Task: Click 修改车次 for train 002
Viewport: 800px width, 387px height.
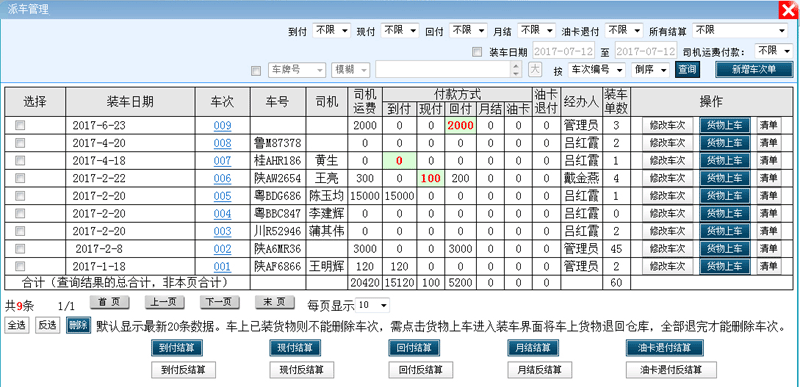Action: pyautogui.click(x=667, y=249)
